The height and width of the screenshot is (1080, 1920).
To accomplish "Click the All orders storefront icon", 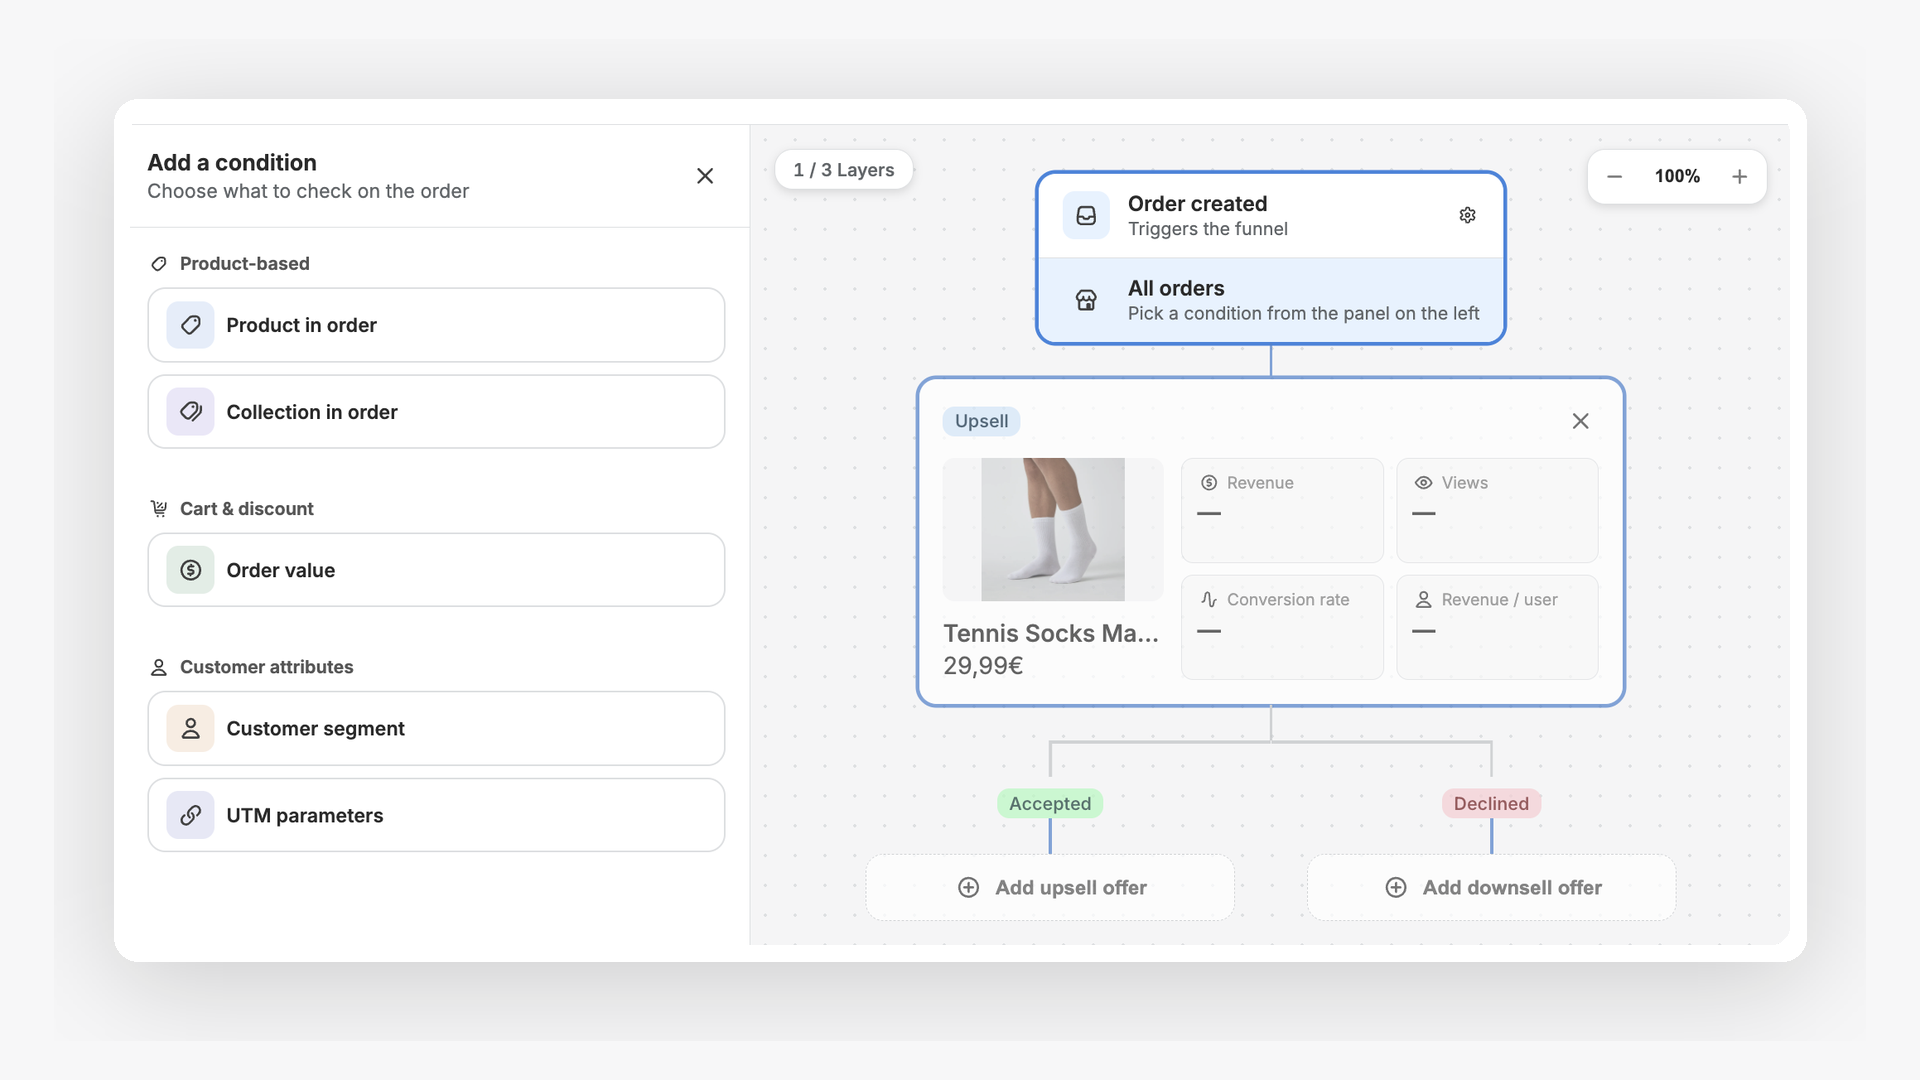I will click(x=1086, y=300).
